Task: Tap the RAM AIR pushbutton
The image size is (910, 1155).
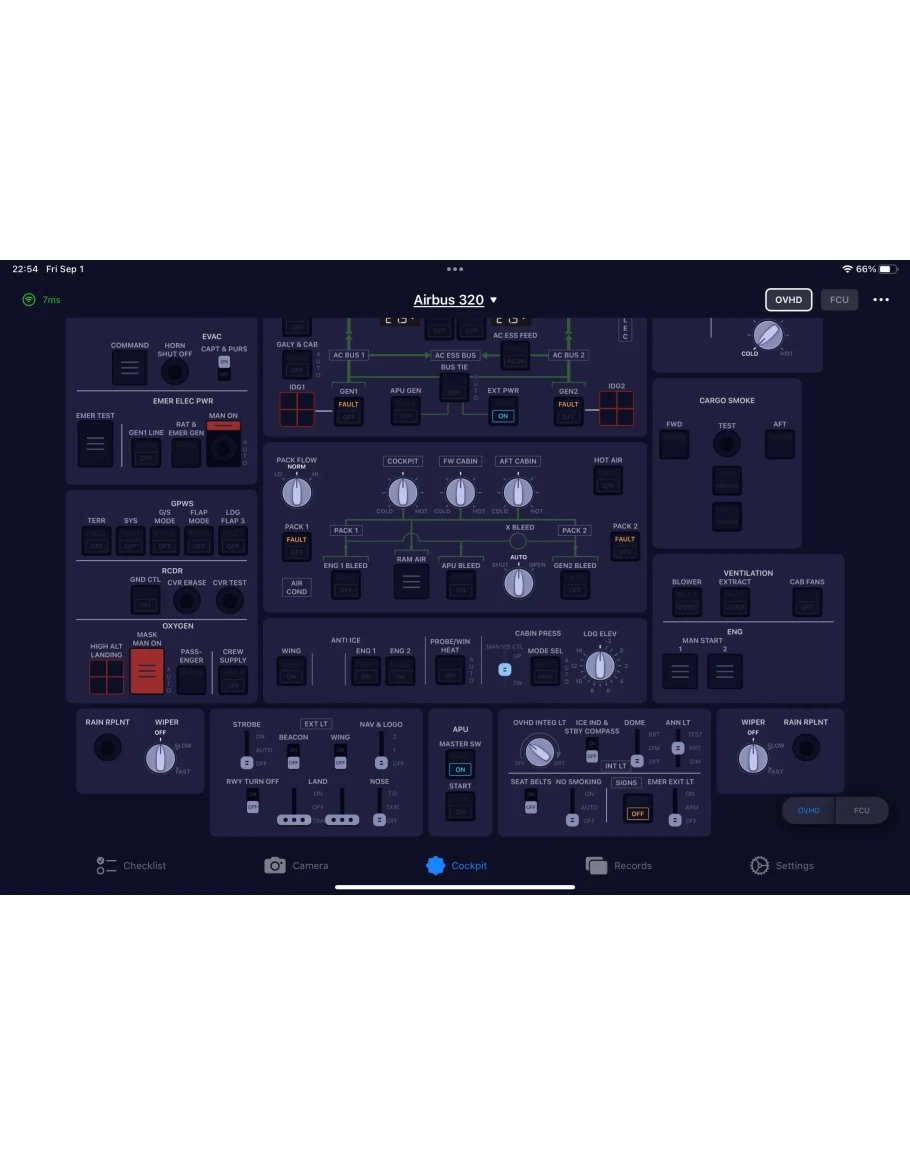Action: (411, 582)
